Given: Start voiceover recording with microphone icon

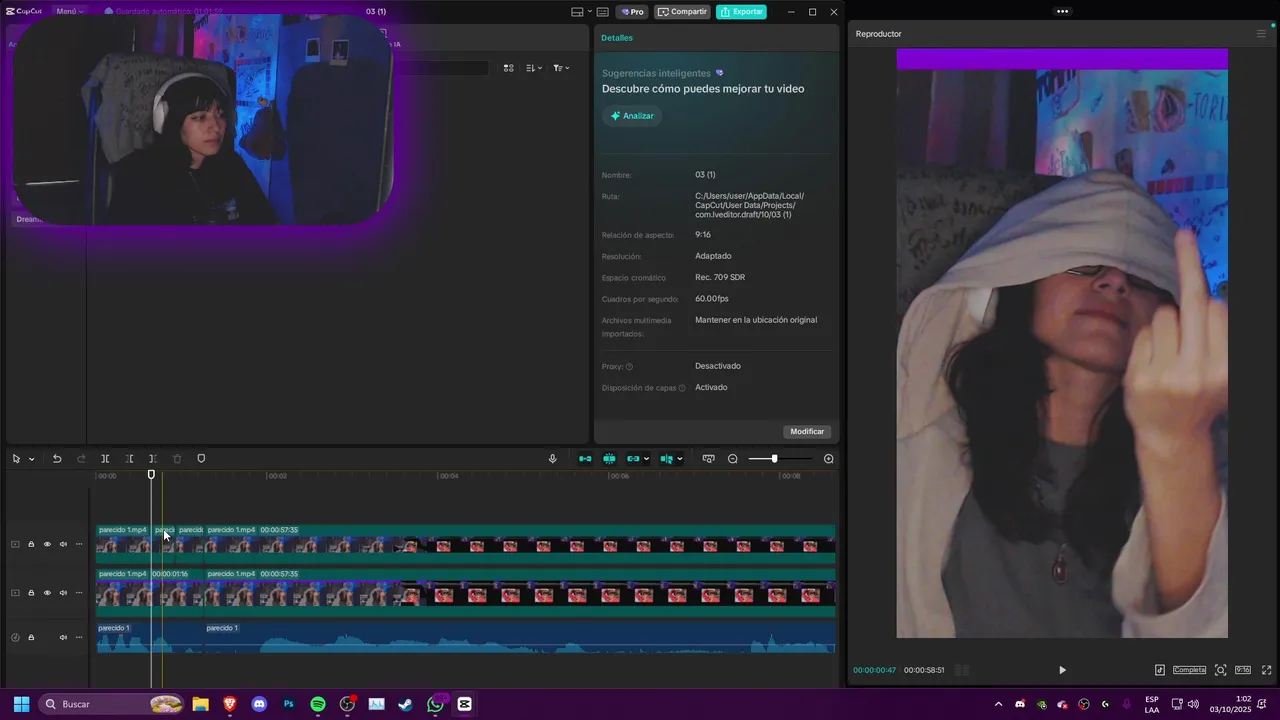Looking at the screenshot, I should (552, 459).
